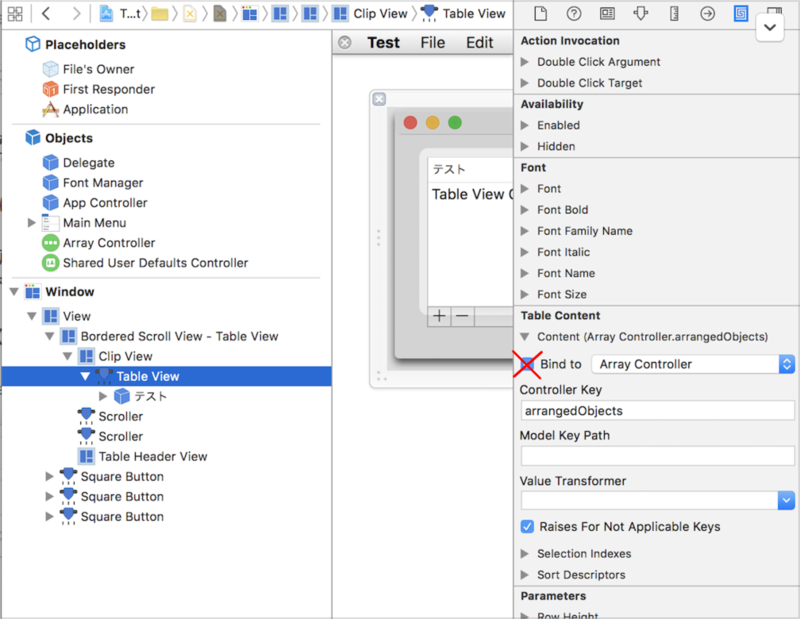Image resolution: width=800 pixels, height=619 pixels.
Task: Collapse the Table View tree item
Action: tap(85, 376)
